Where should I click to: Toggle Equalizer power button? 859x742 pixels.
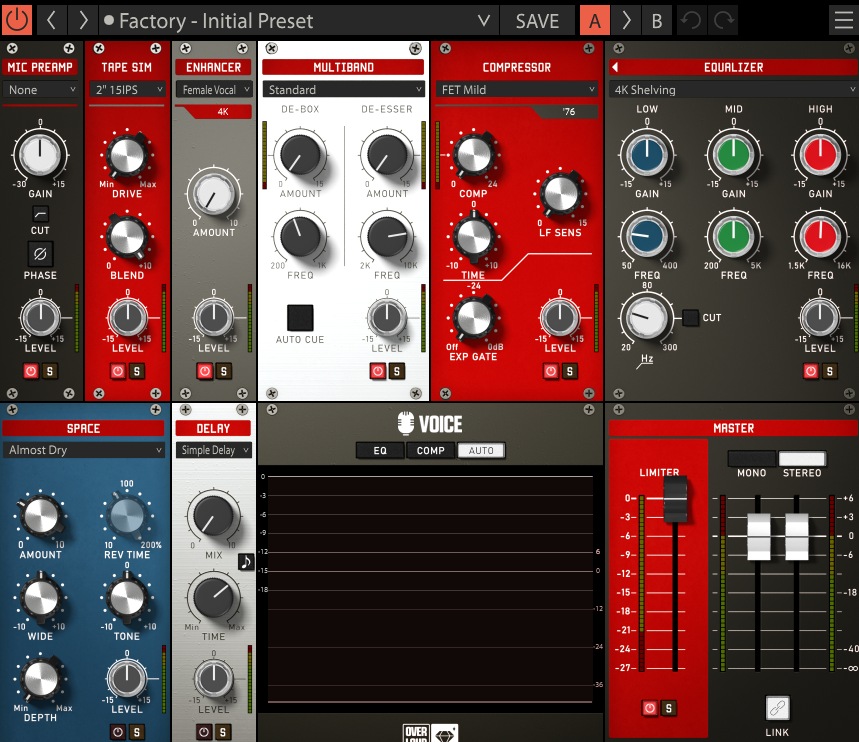811,371
